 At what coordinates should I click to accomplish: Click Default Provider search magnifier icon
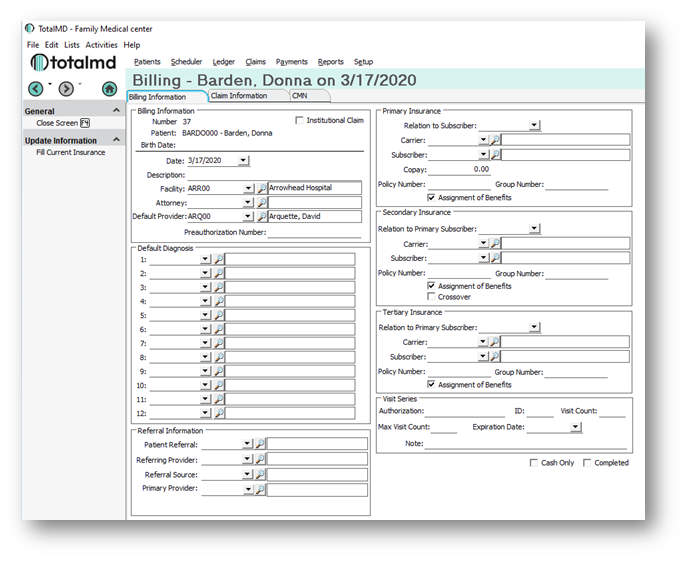[260, 216]
